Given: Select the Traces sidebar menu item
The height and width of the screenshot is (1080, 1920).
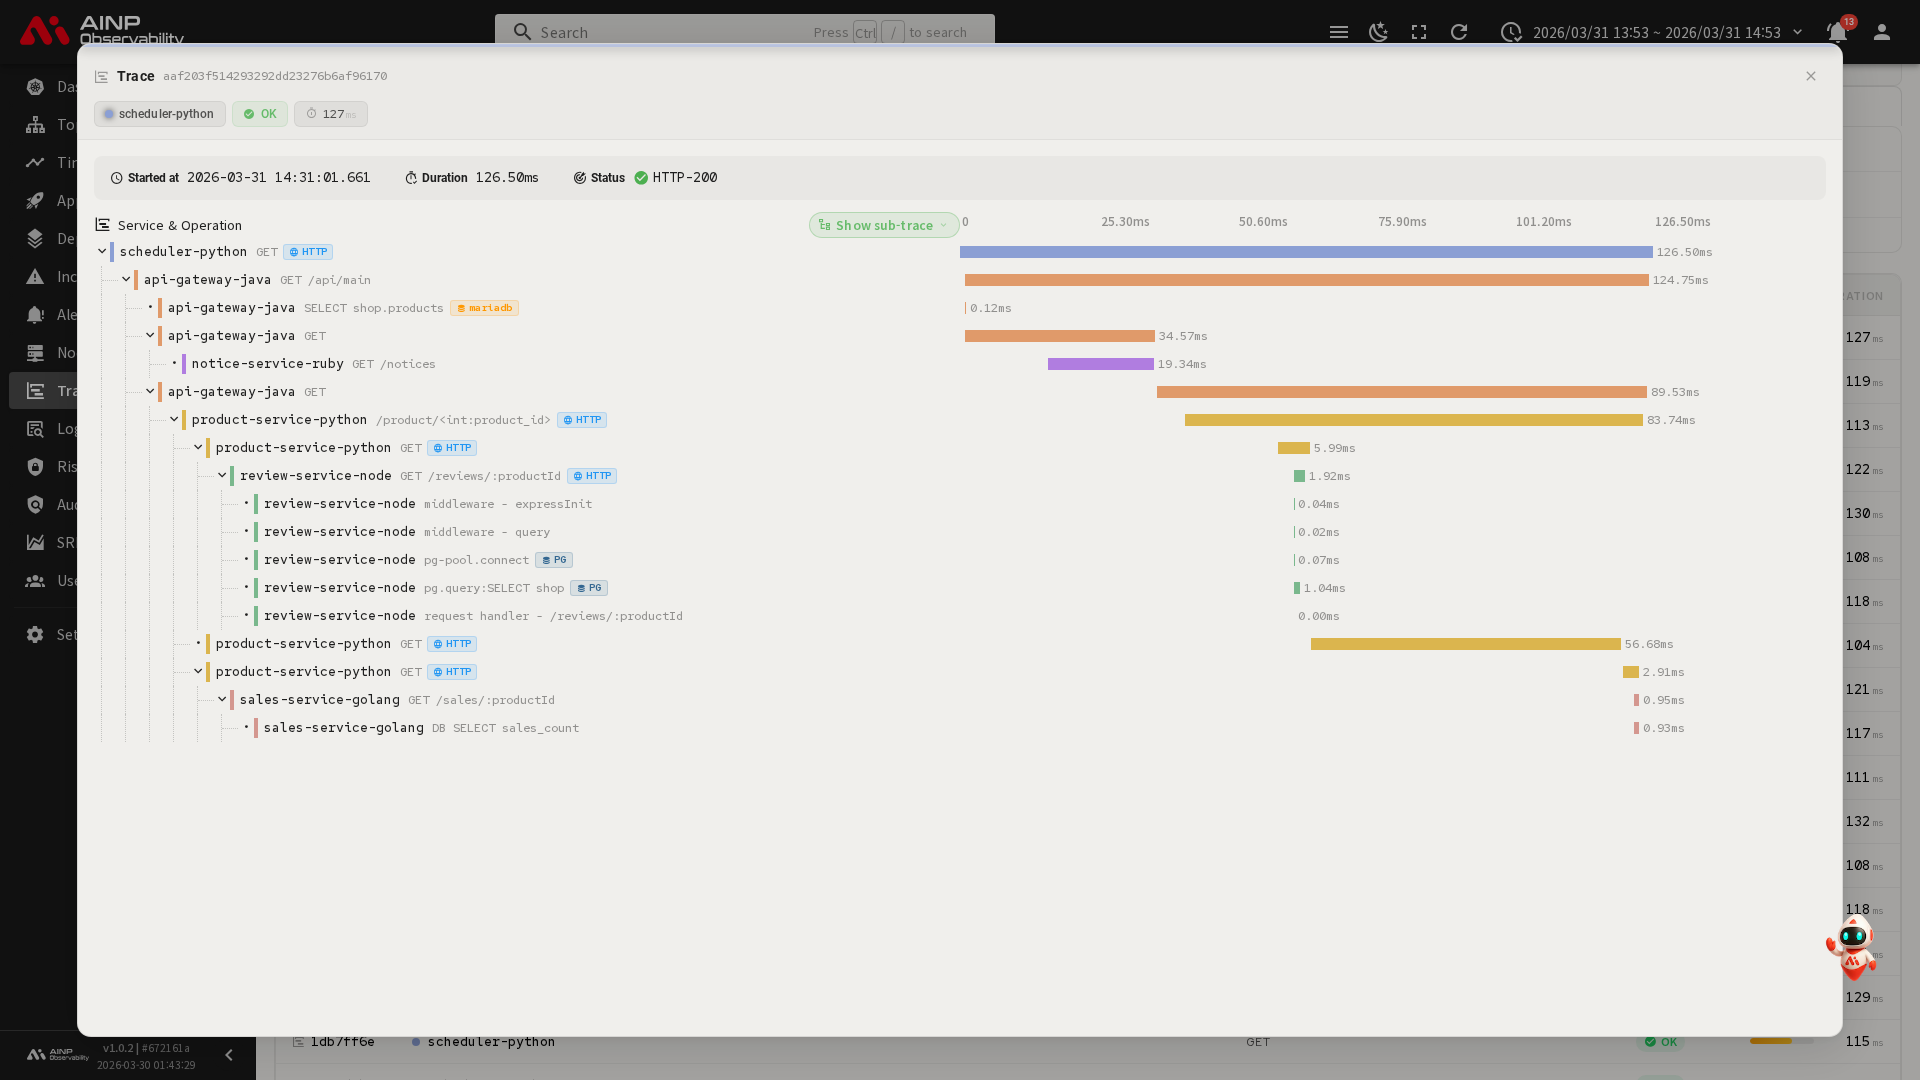Looking at the screenshot, I should pos(40,391).
